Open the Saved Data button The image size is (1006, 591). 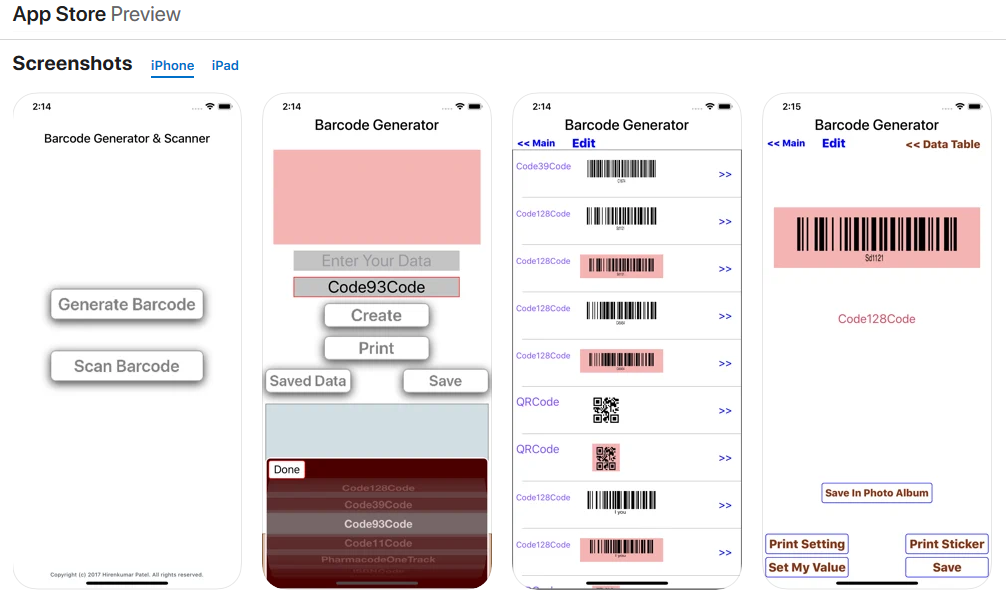(308, 381)
